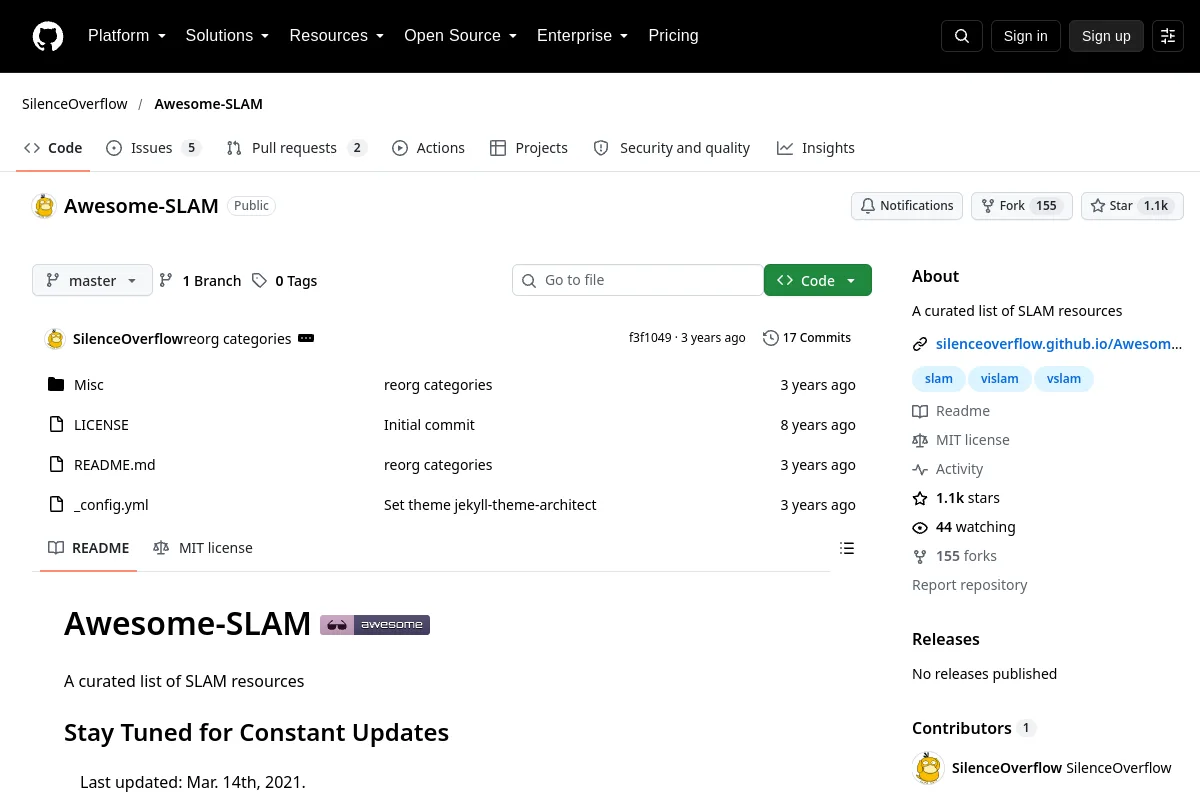Open the Releases heading link
Image resolution: width=1200 pixels, height=800 pixels.
tap(946, 639)
